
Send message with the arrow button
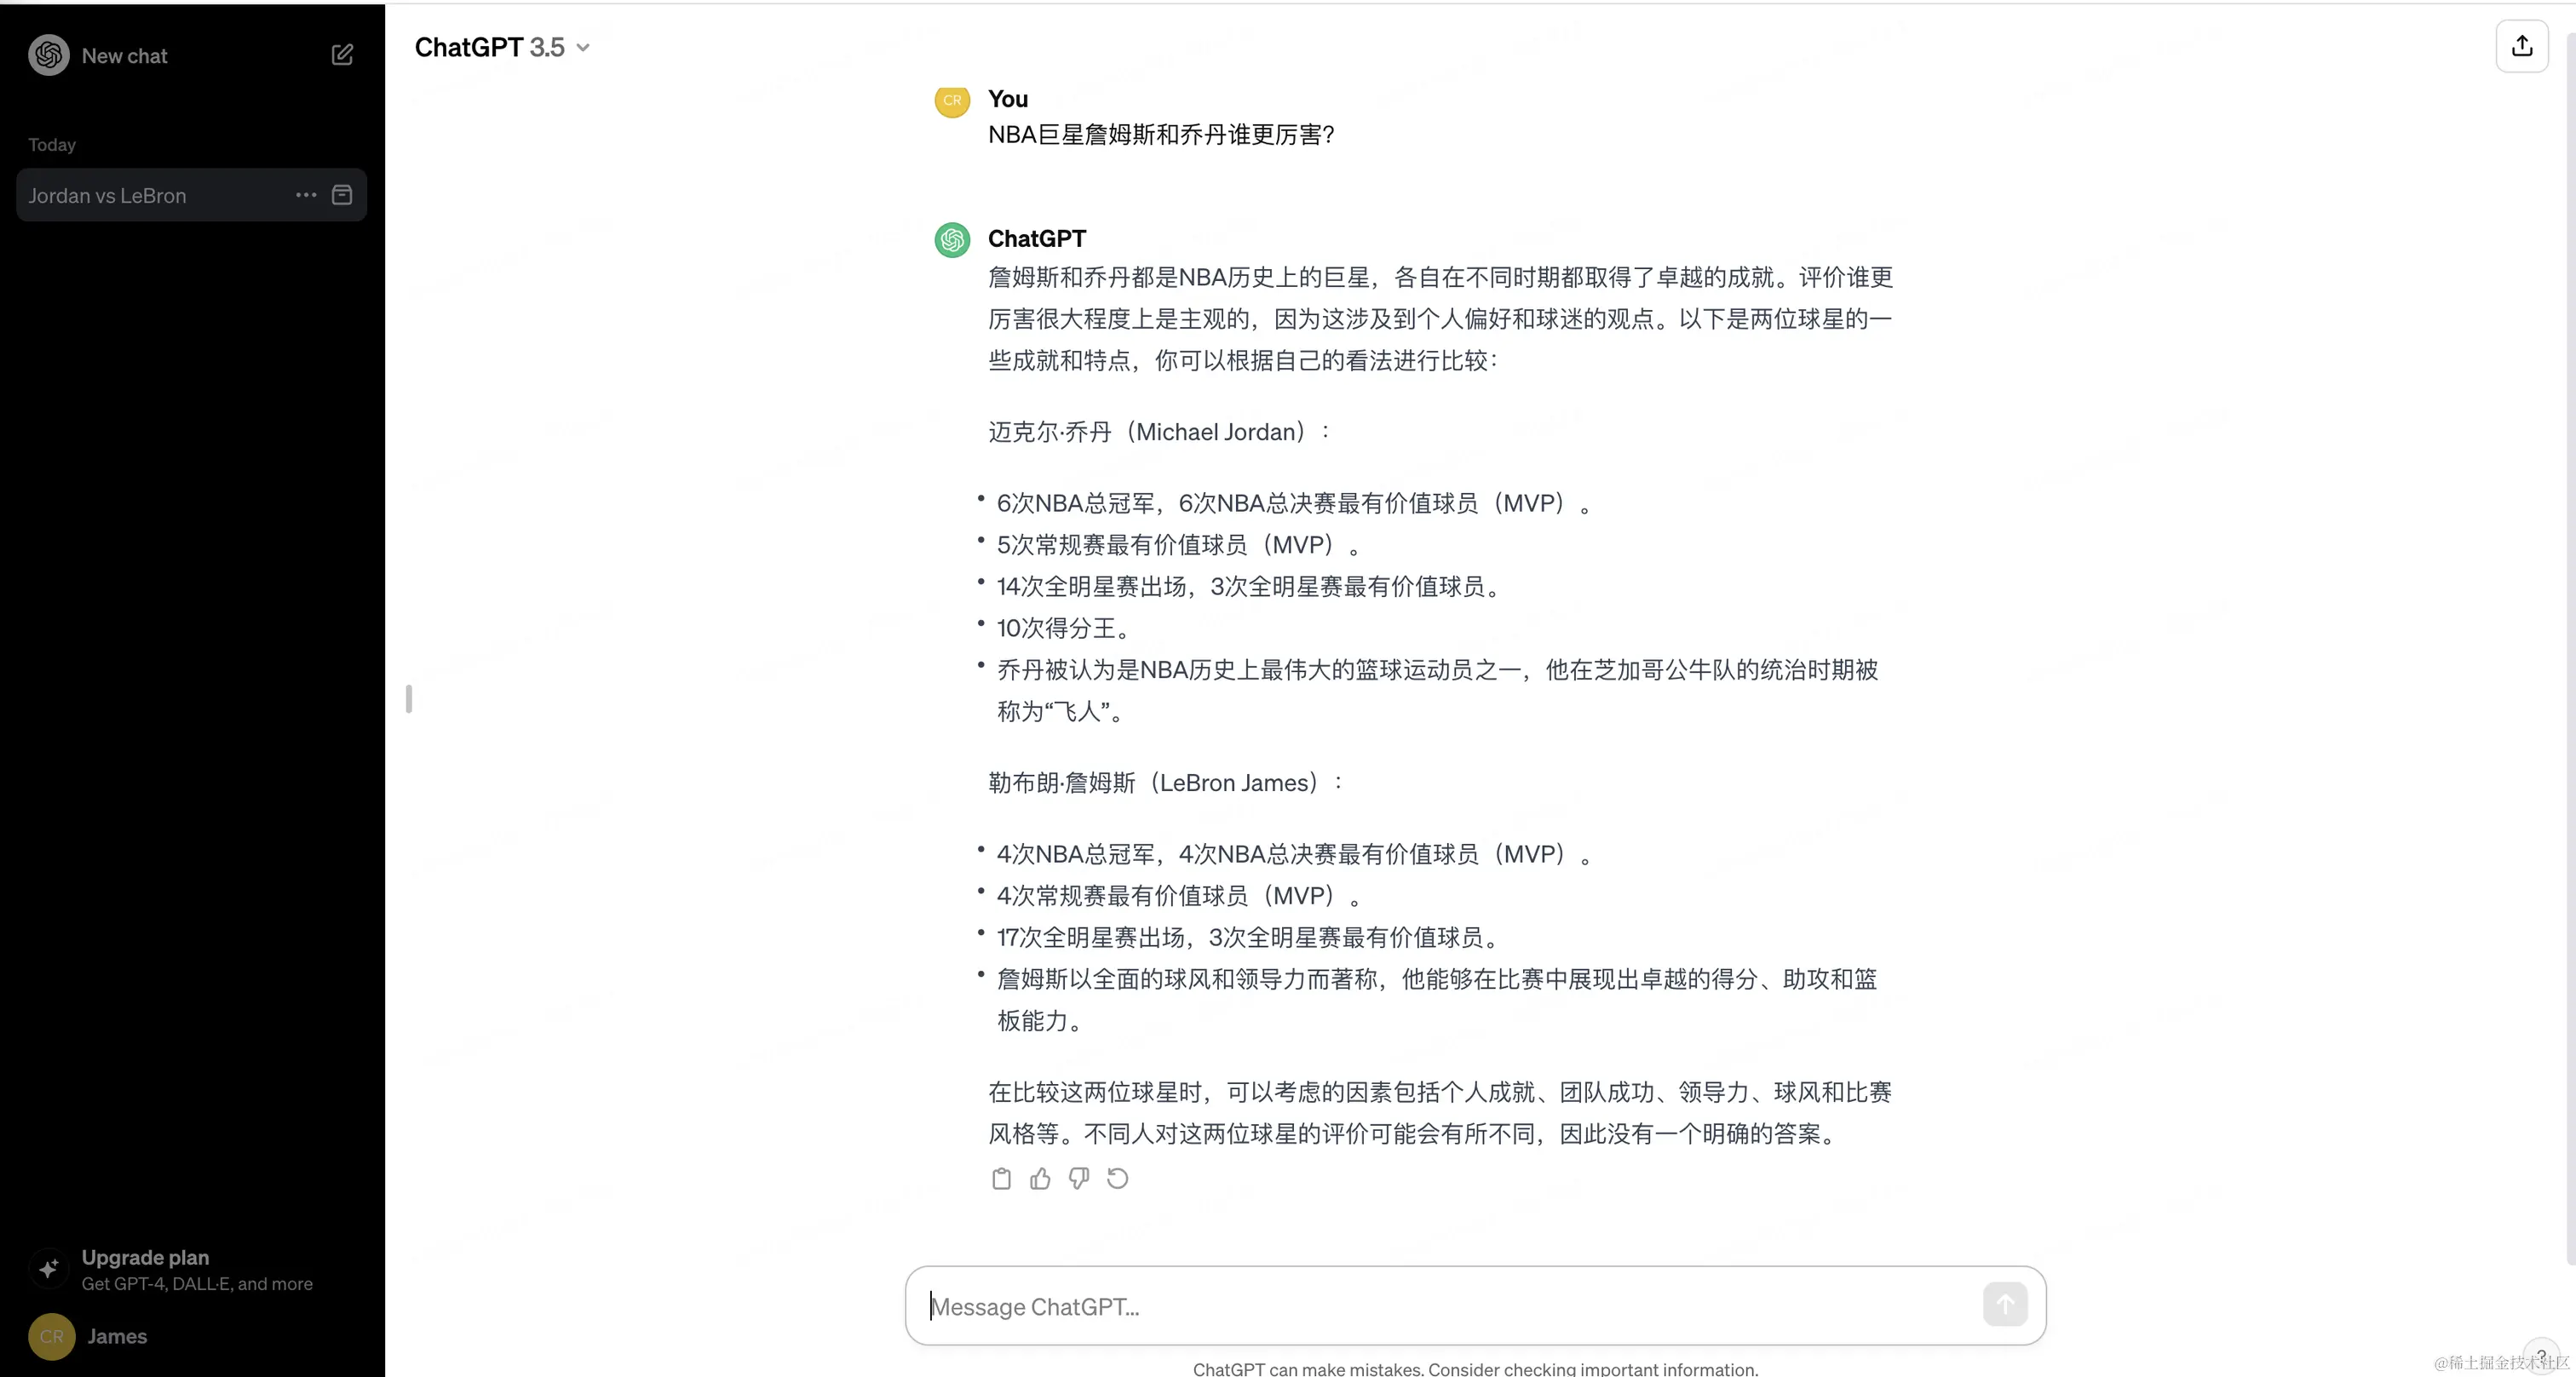[x=2005, y=1305]
